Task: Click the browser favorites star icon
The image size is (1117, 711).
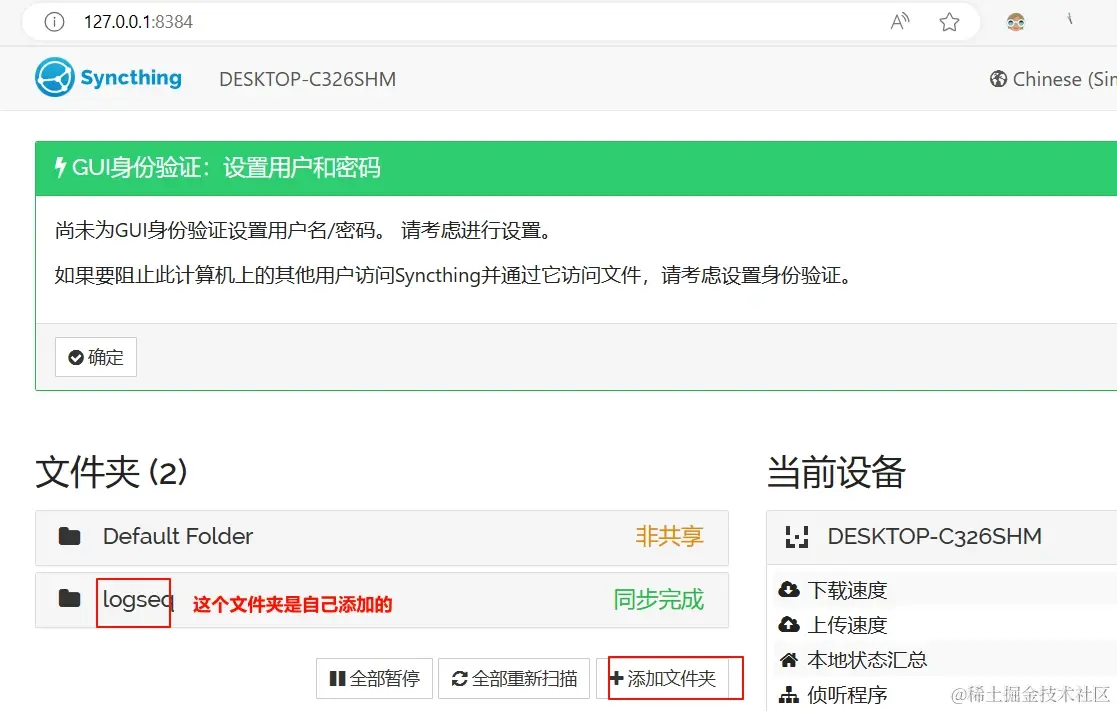Action: point(948,20)
